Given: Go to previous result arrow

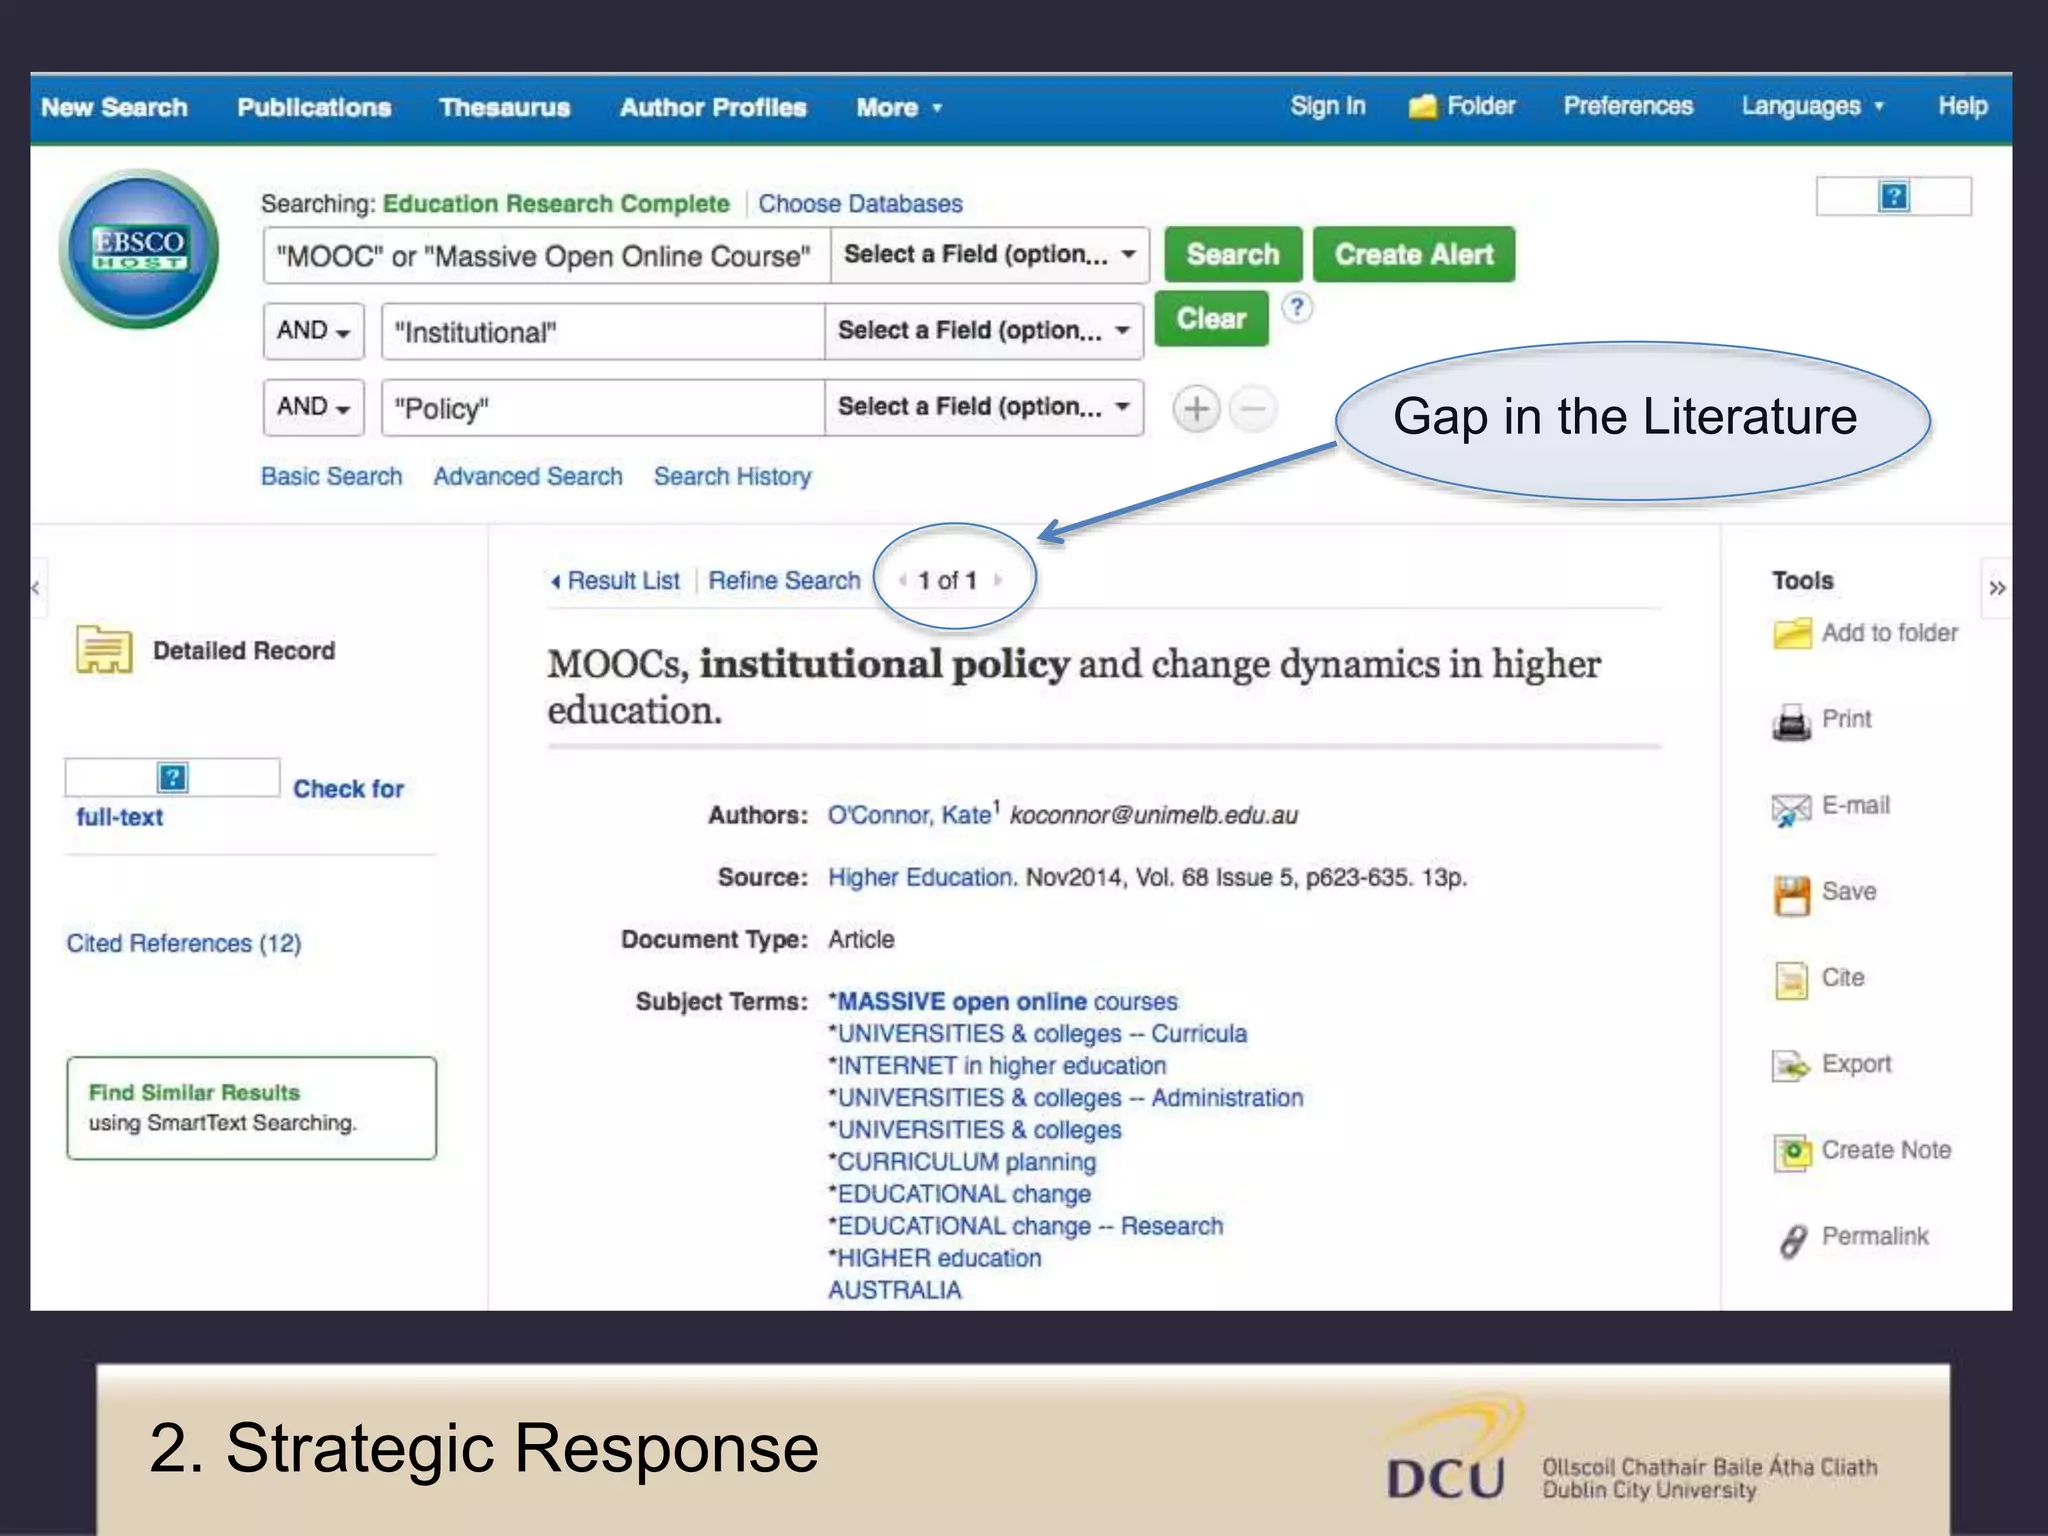Looking at the screenshot, I should (x=903, y=580).
